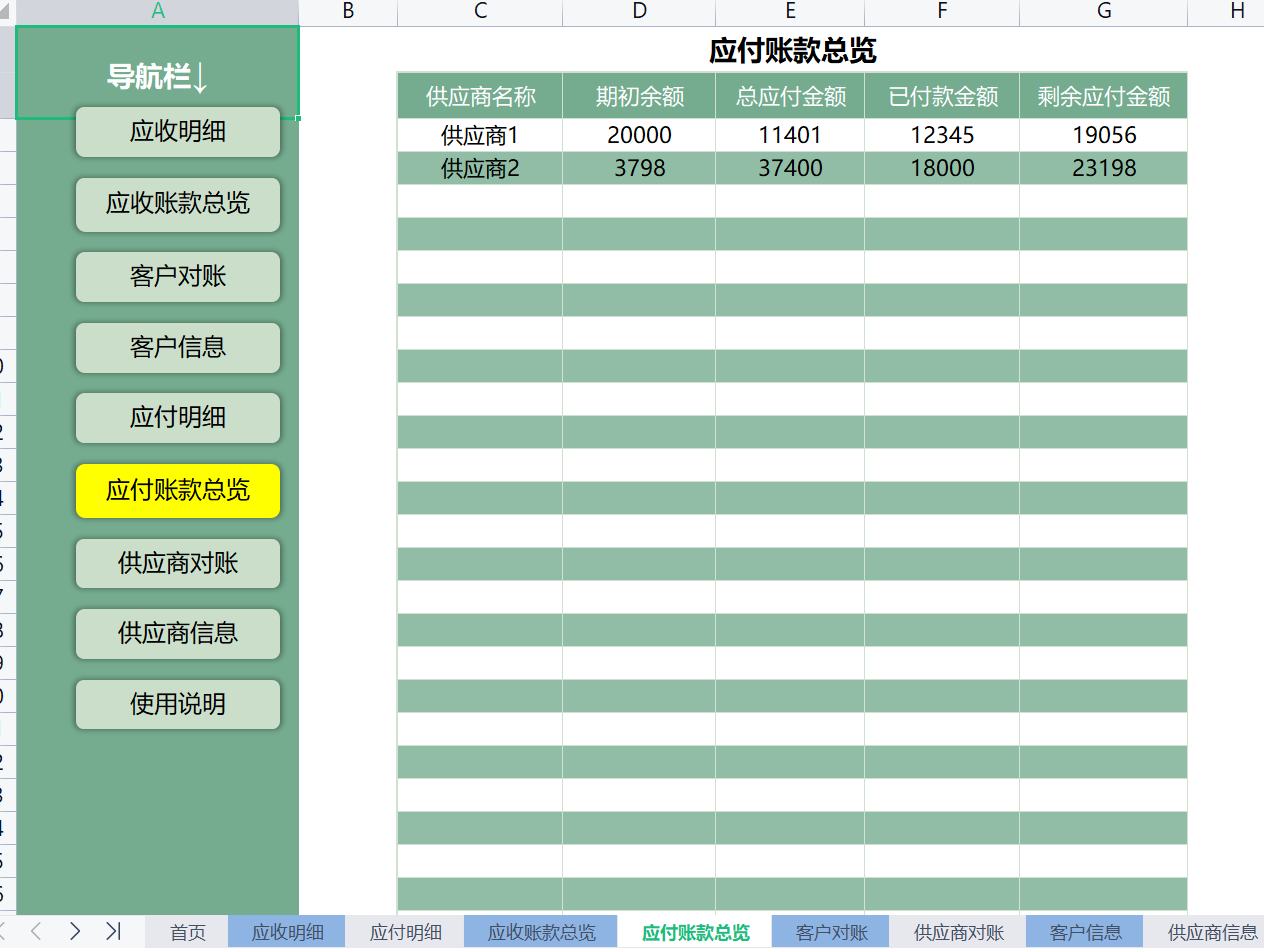Open 应收明细 from the navigation sidebar
The height and width of the screenshot is (948, 1264).
[177, 132]
